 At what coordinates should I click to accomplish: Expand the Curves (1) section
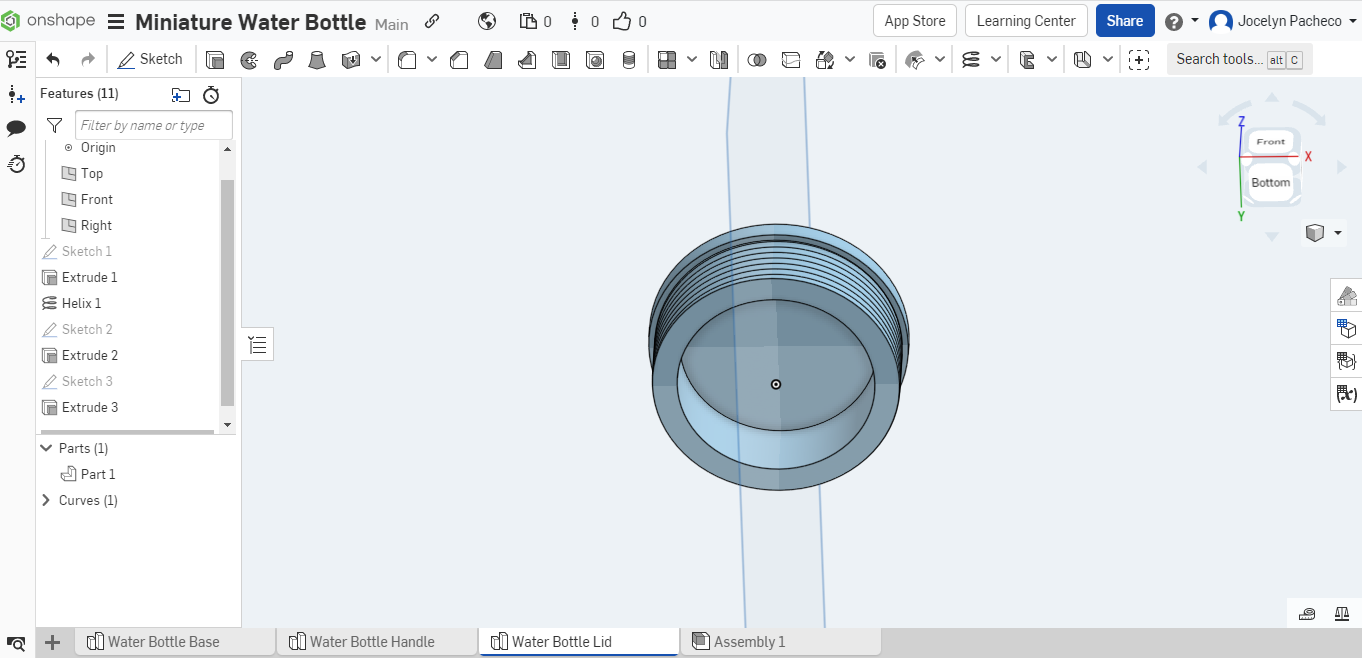(x=46, y=500)
